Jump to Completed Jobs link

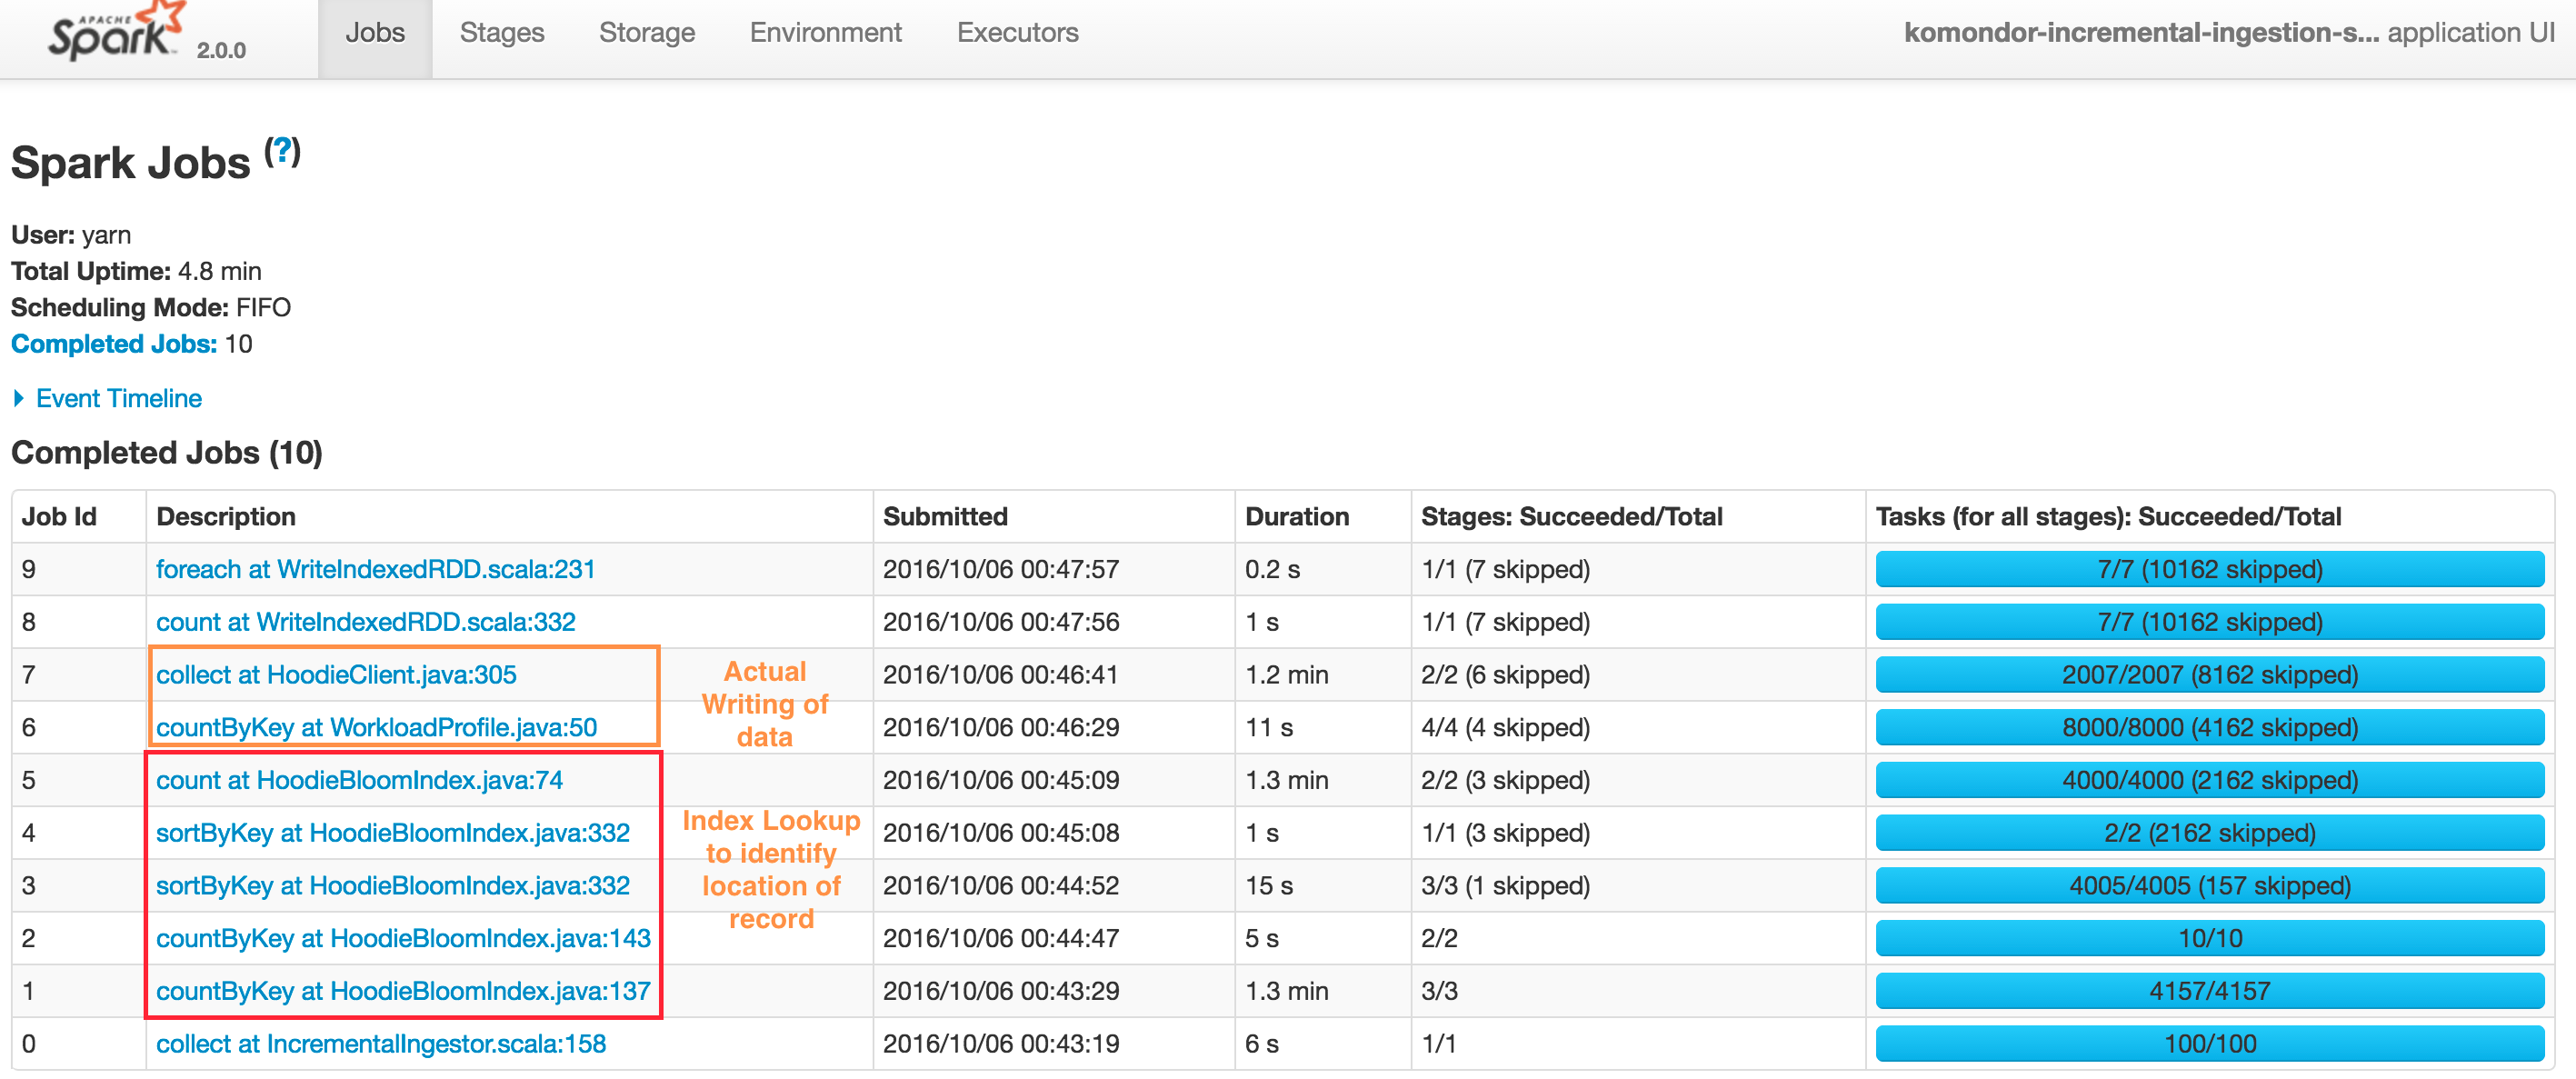pyautogui.click(x=113, y=344)
